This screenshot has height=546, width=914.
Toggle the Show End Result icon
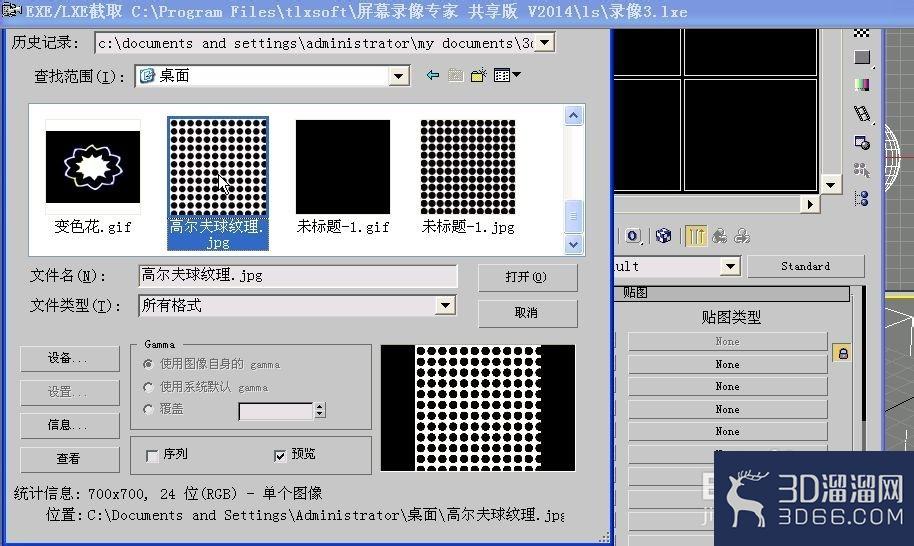click(696, 236)
